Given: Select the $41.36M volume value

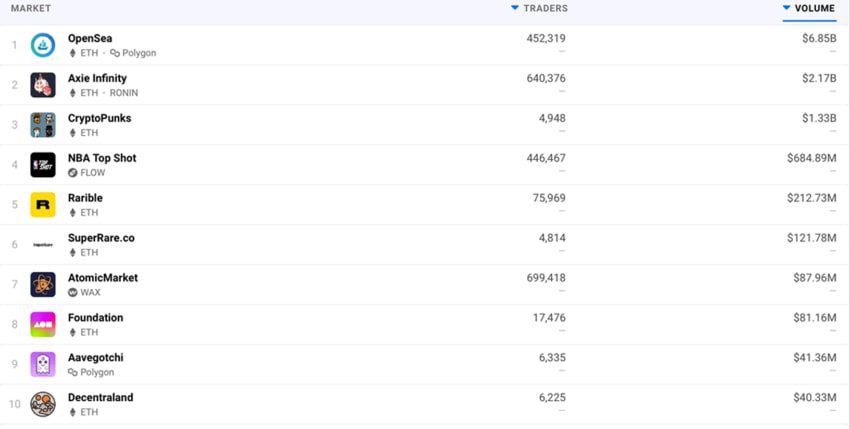Looking at the screenshot, I should click(815, 357).
